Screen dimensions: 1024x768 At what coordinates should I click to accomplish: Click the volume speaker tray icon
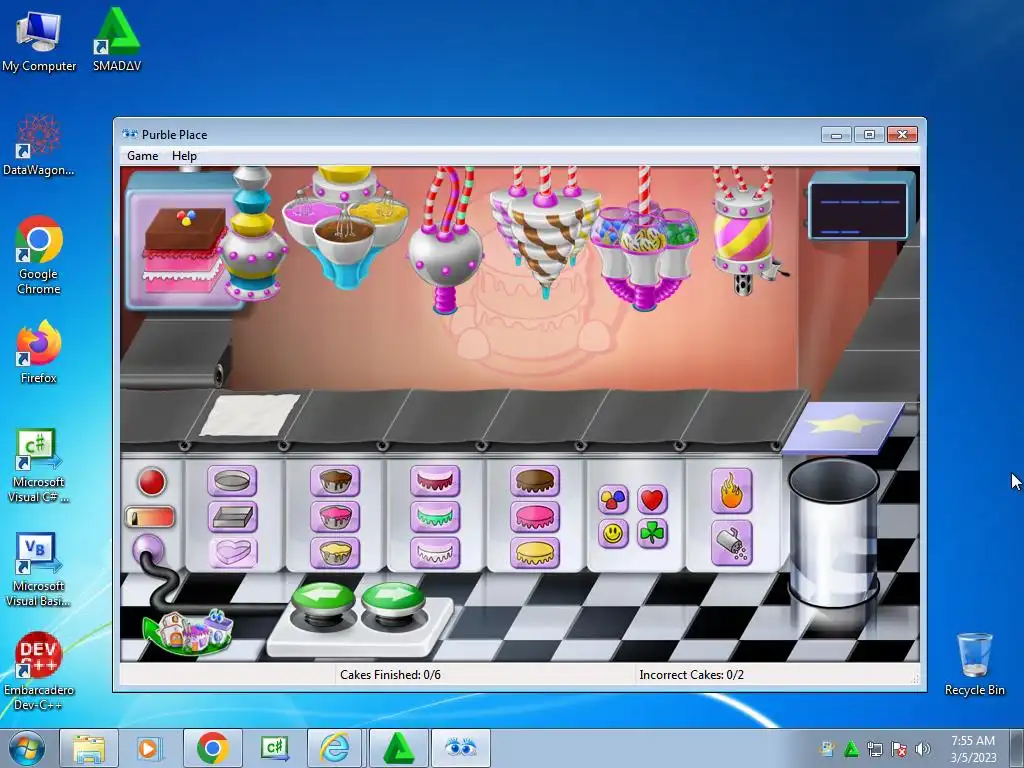pos(922,749)
